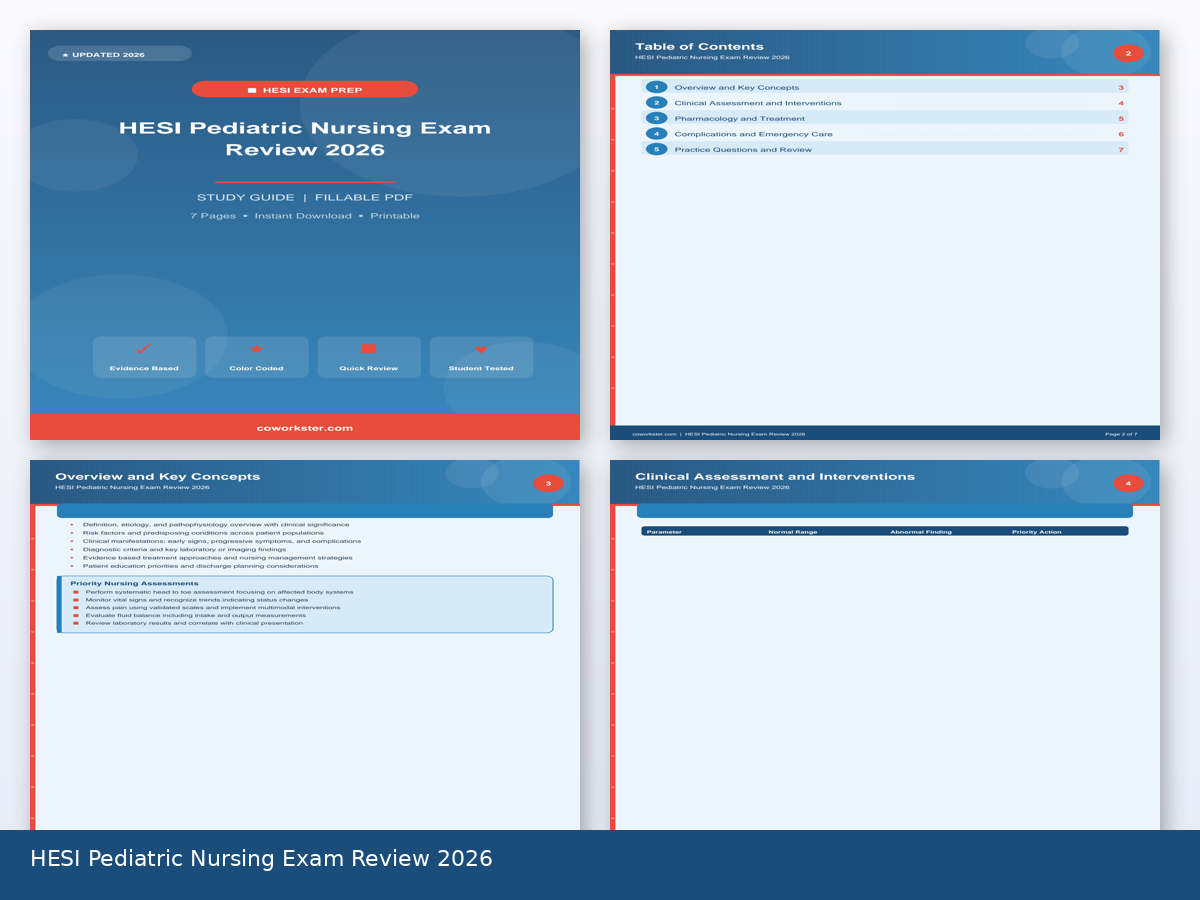Click the HESI EXAM PREP badge
This screenshot has width=1200, height=900.
coord(305,88)
